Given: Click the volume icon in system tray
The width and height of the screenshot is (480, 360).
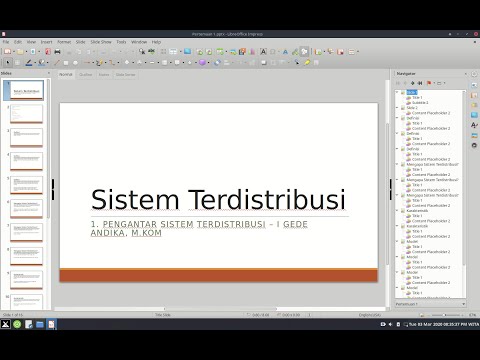Looking at the screenshot, I should point(390,324).
